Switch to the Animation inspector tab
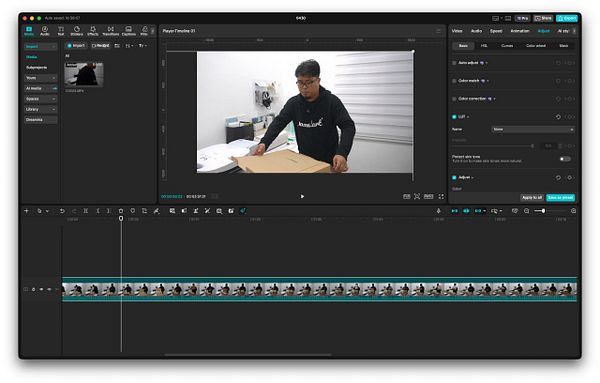This screenshot has width=600, height=383. [x=520, y=31]
